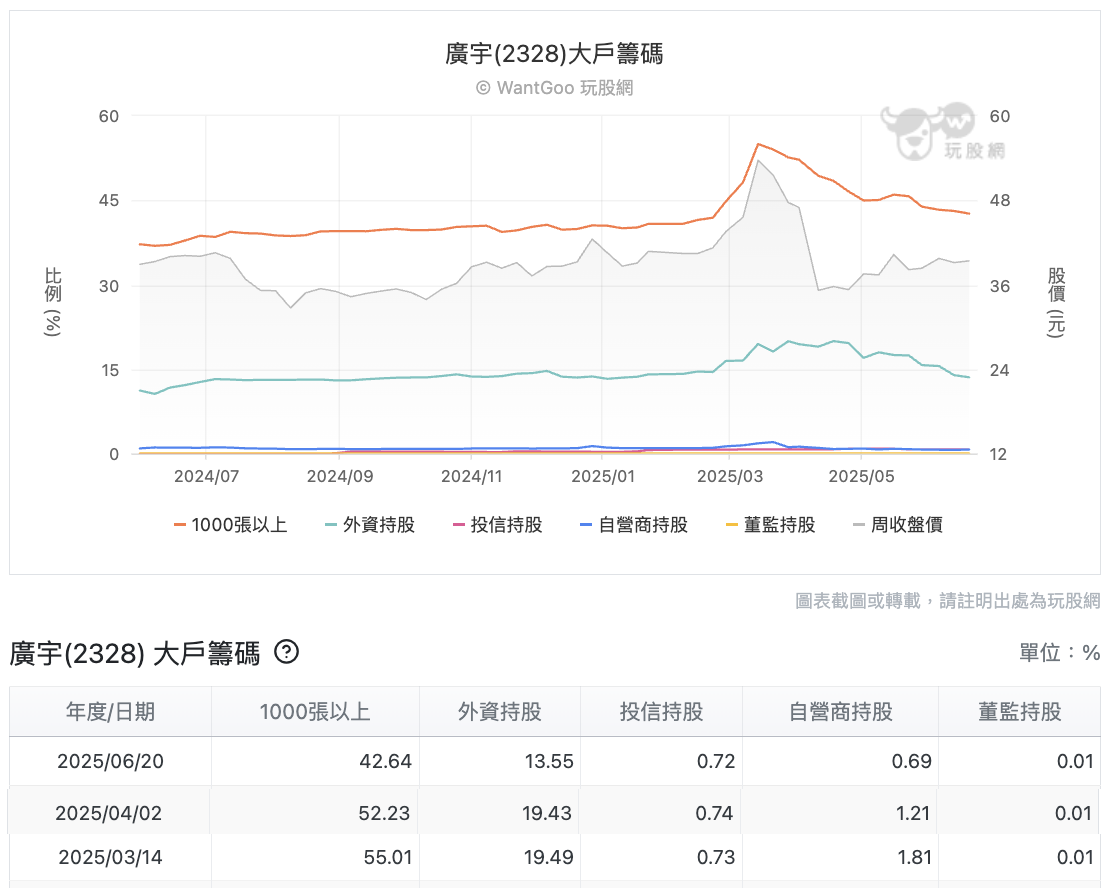Click the 董監持股 table column header
1114x888 pixels.
coord(1020,712)
